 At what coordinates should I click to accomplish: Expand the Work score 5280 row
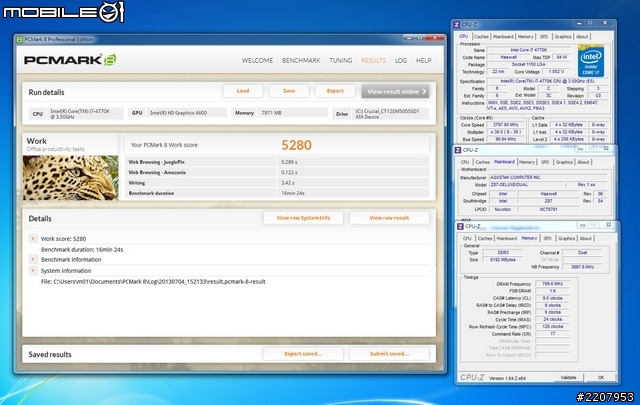pos(33,238)
